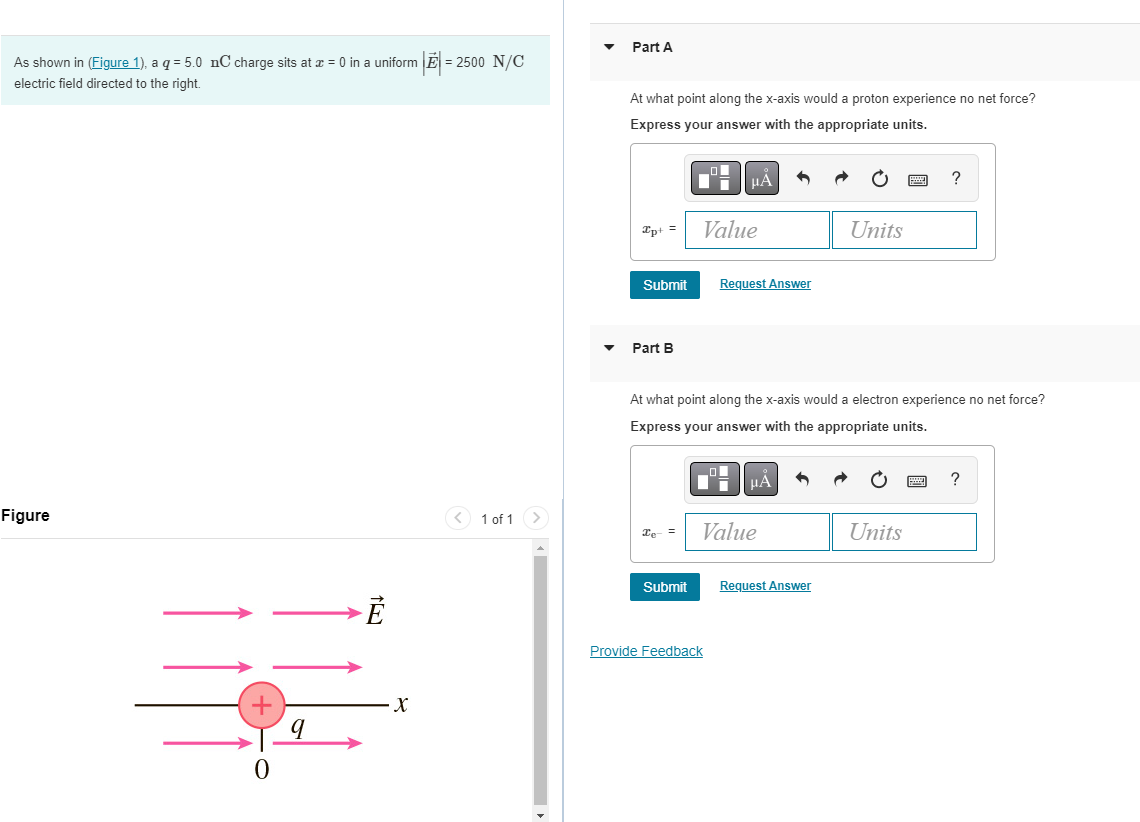Redo entry using Part A redo arrow
1140x822 pixels.
(840, 177)
